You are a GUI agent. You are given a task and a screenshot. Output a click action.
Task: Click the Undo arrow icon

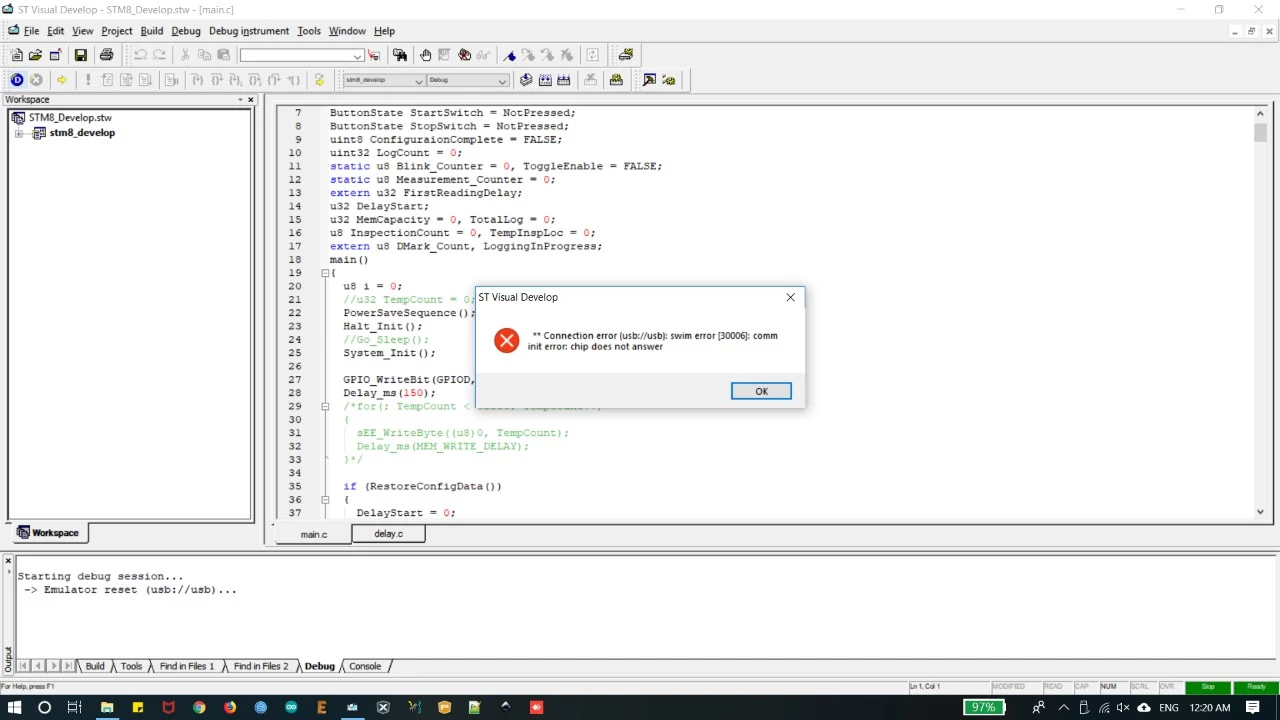(x=140, y=55)
